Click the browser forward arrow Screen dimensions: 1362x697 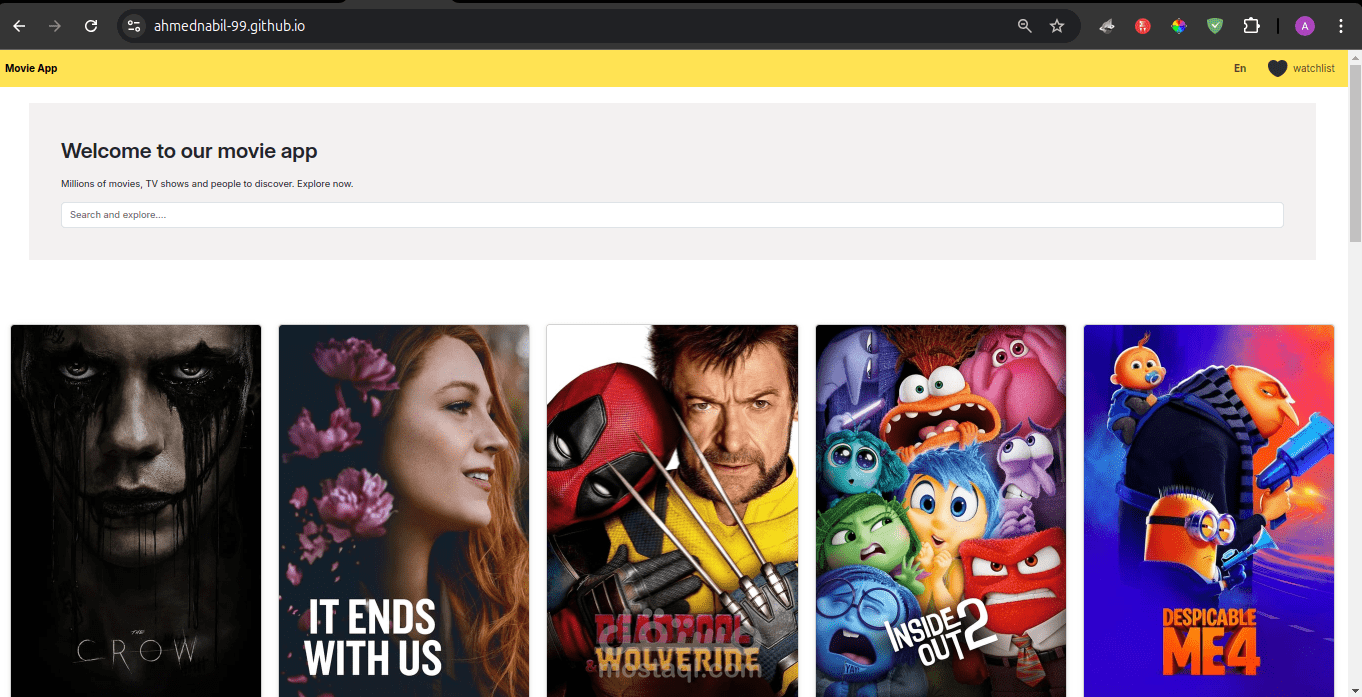(x=55, y=26)
